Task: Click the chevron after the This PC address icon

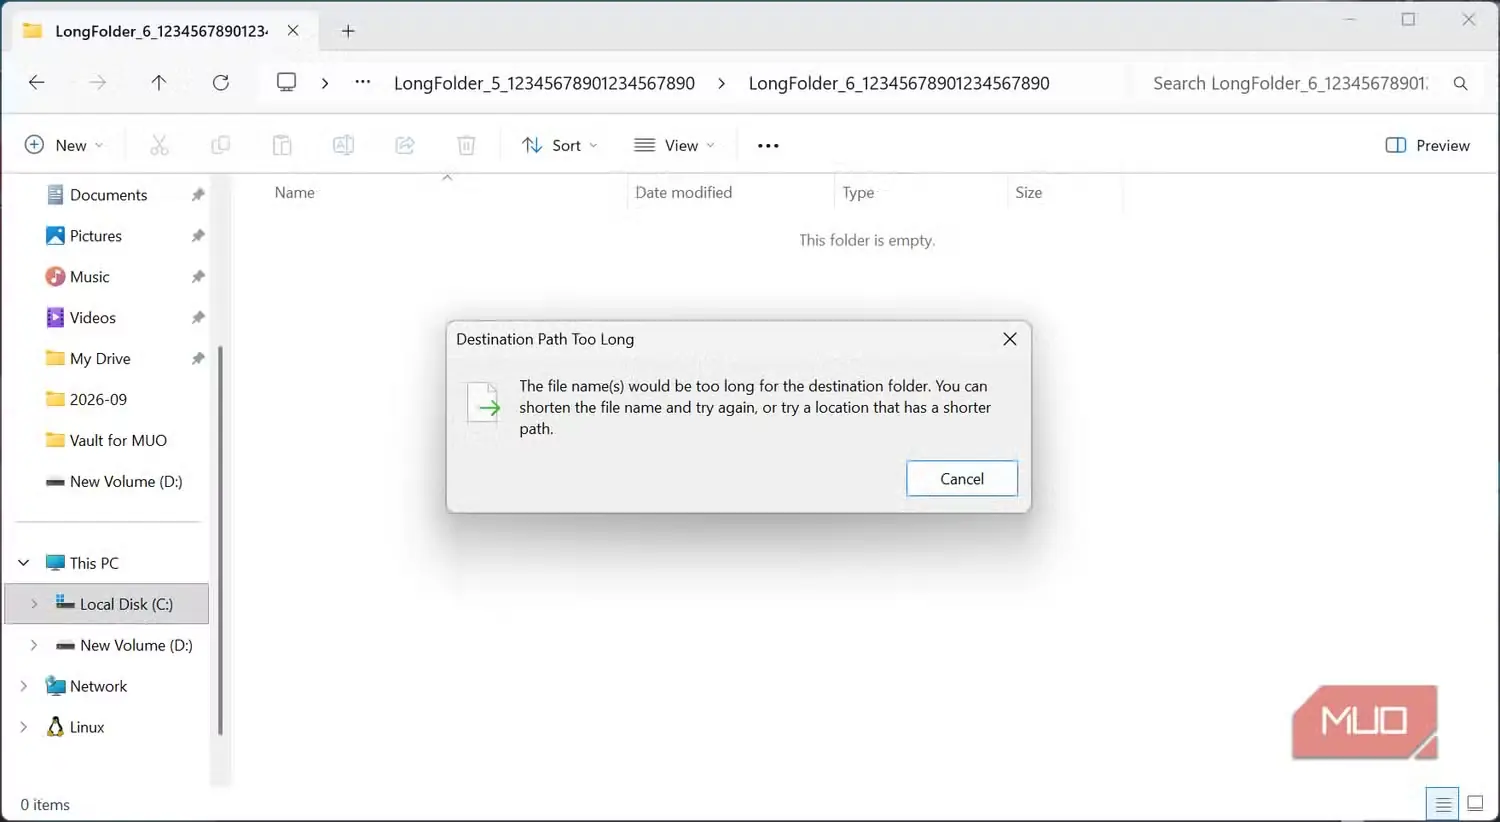Action: point(325,83)
